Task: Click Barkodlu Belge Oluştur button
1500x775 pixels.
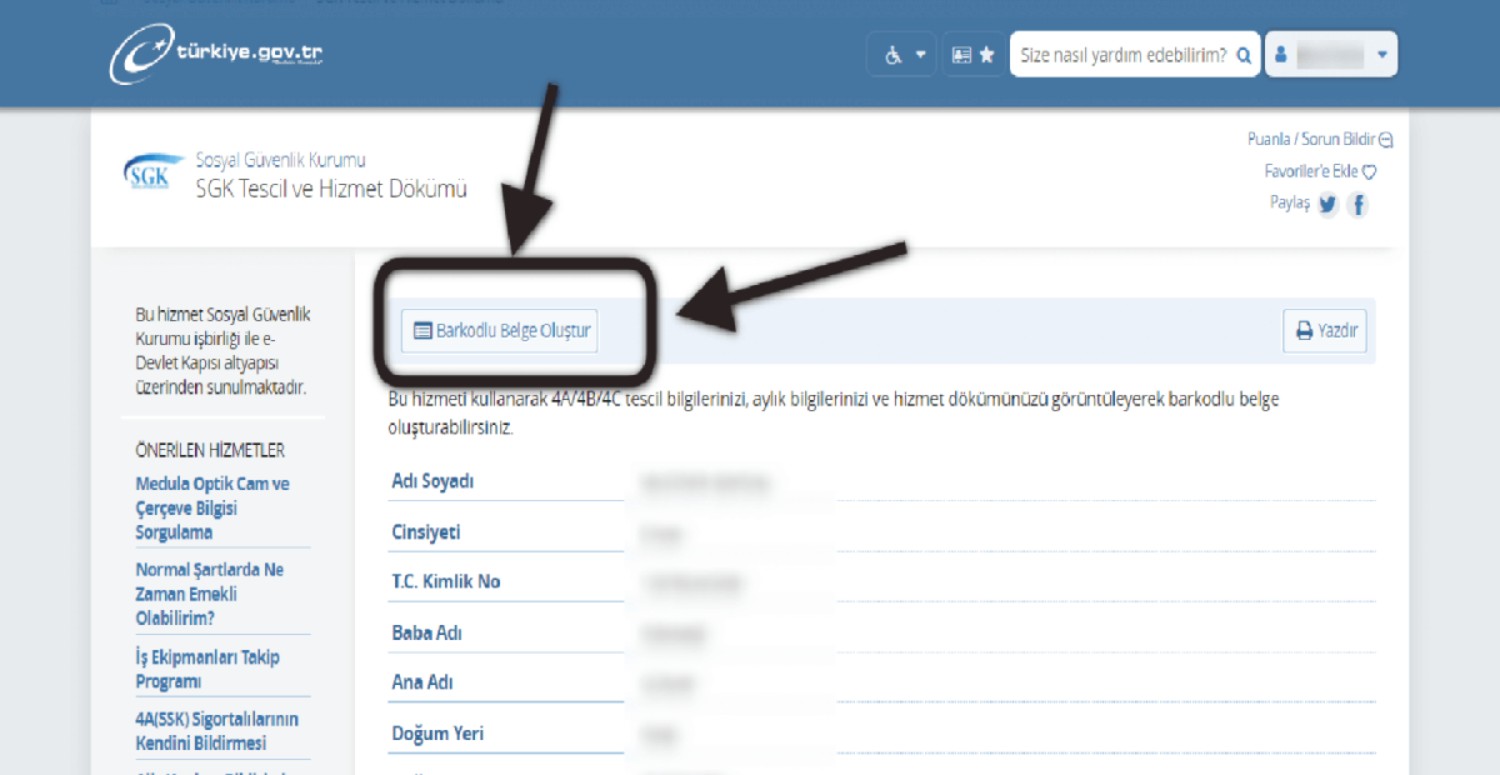Action: tap(499, 331)
